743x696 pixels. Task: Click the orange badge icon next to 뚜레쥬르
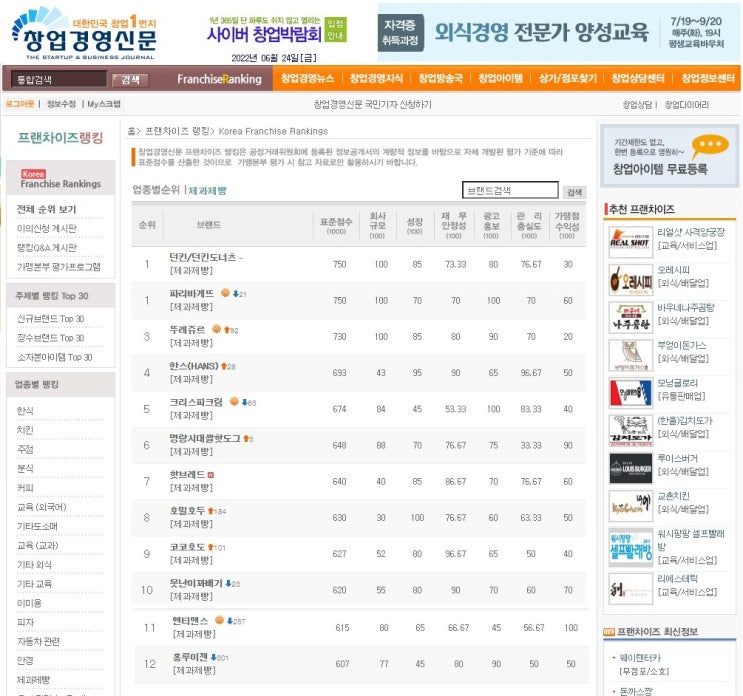[x=216, y=329]
